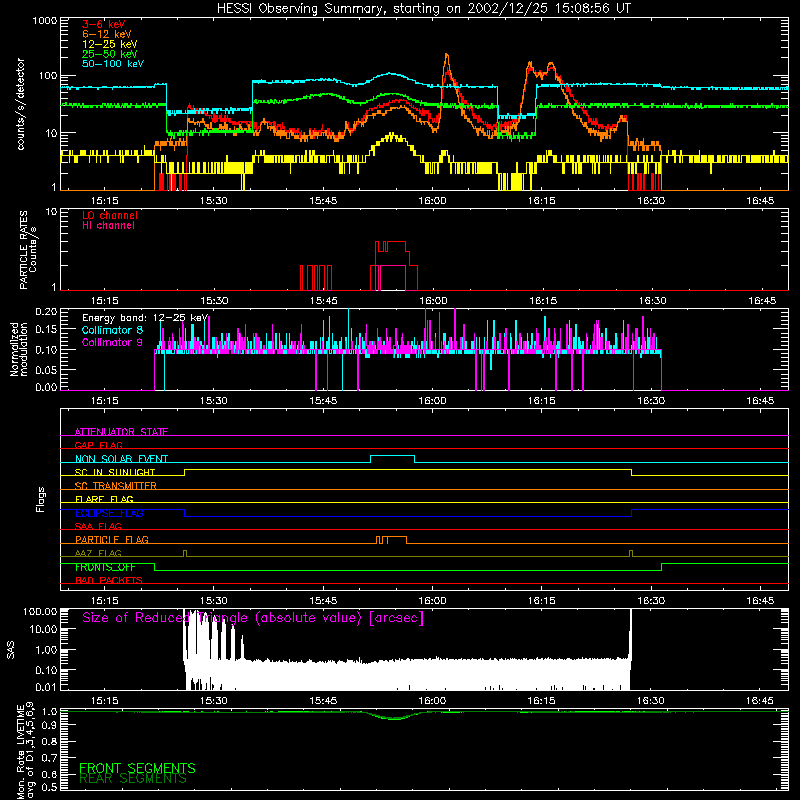This screenshot has height=800, width=800.
Task: Click 16:00 time tick of counts panel
Action: [x=432, y=201]
